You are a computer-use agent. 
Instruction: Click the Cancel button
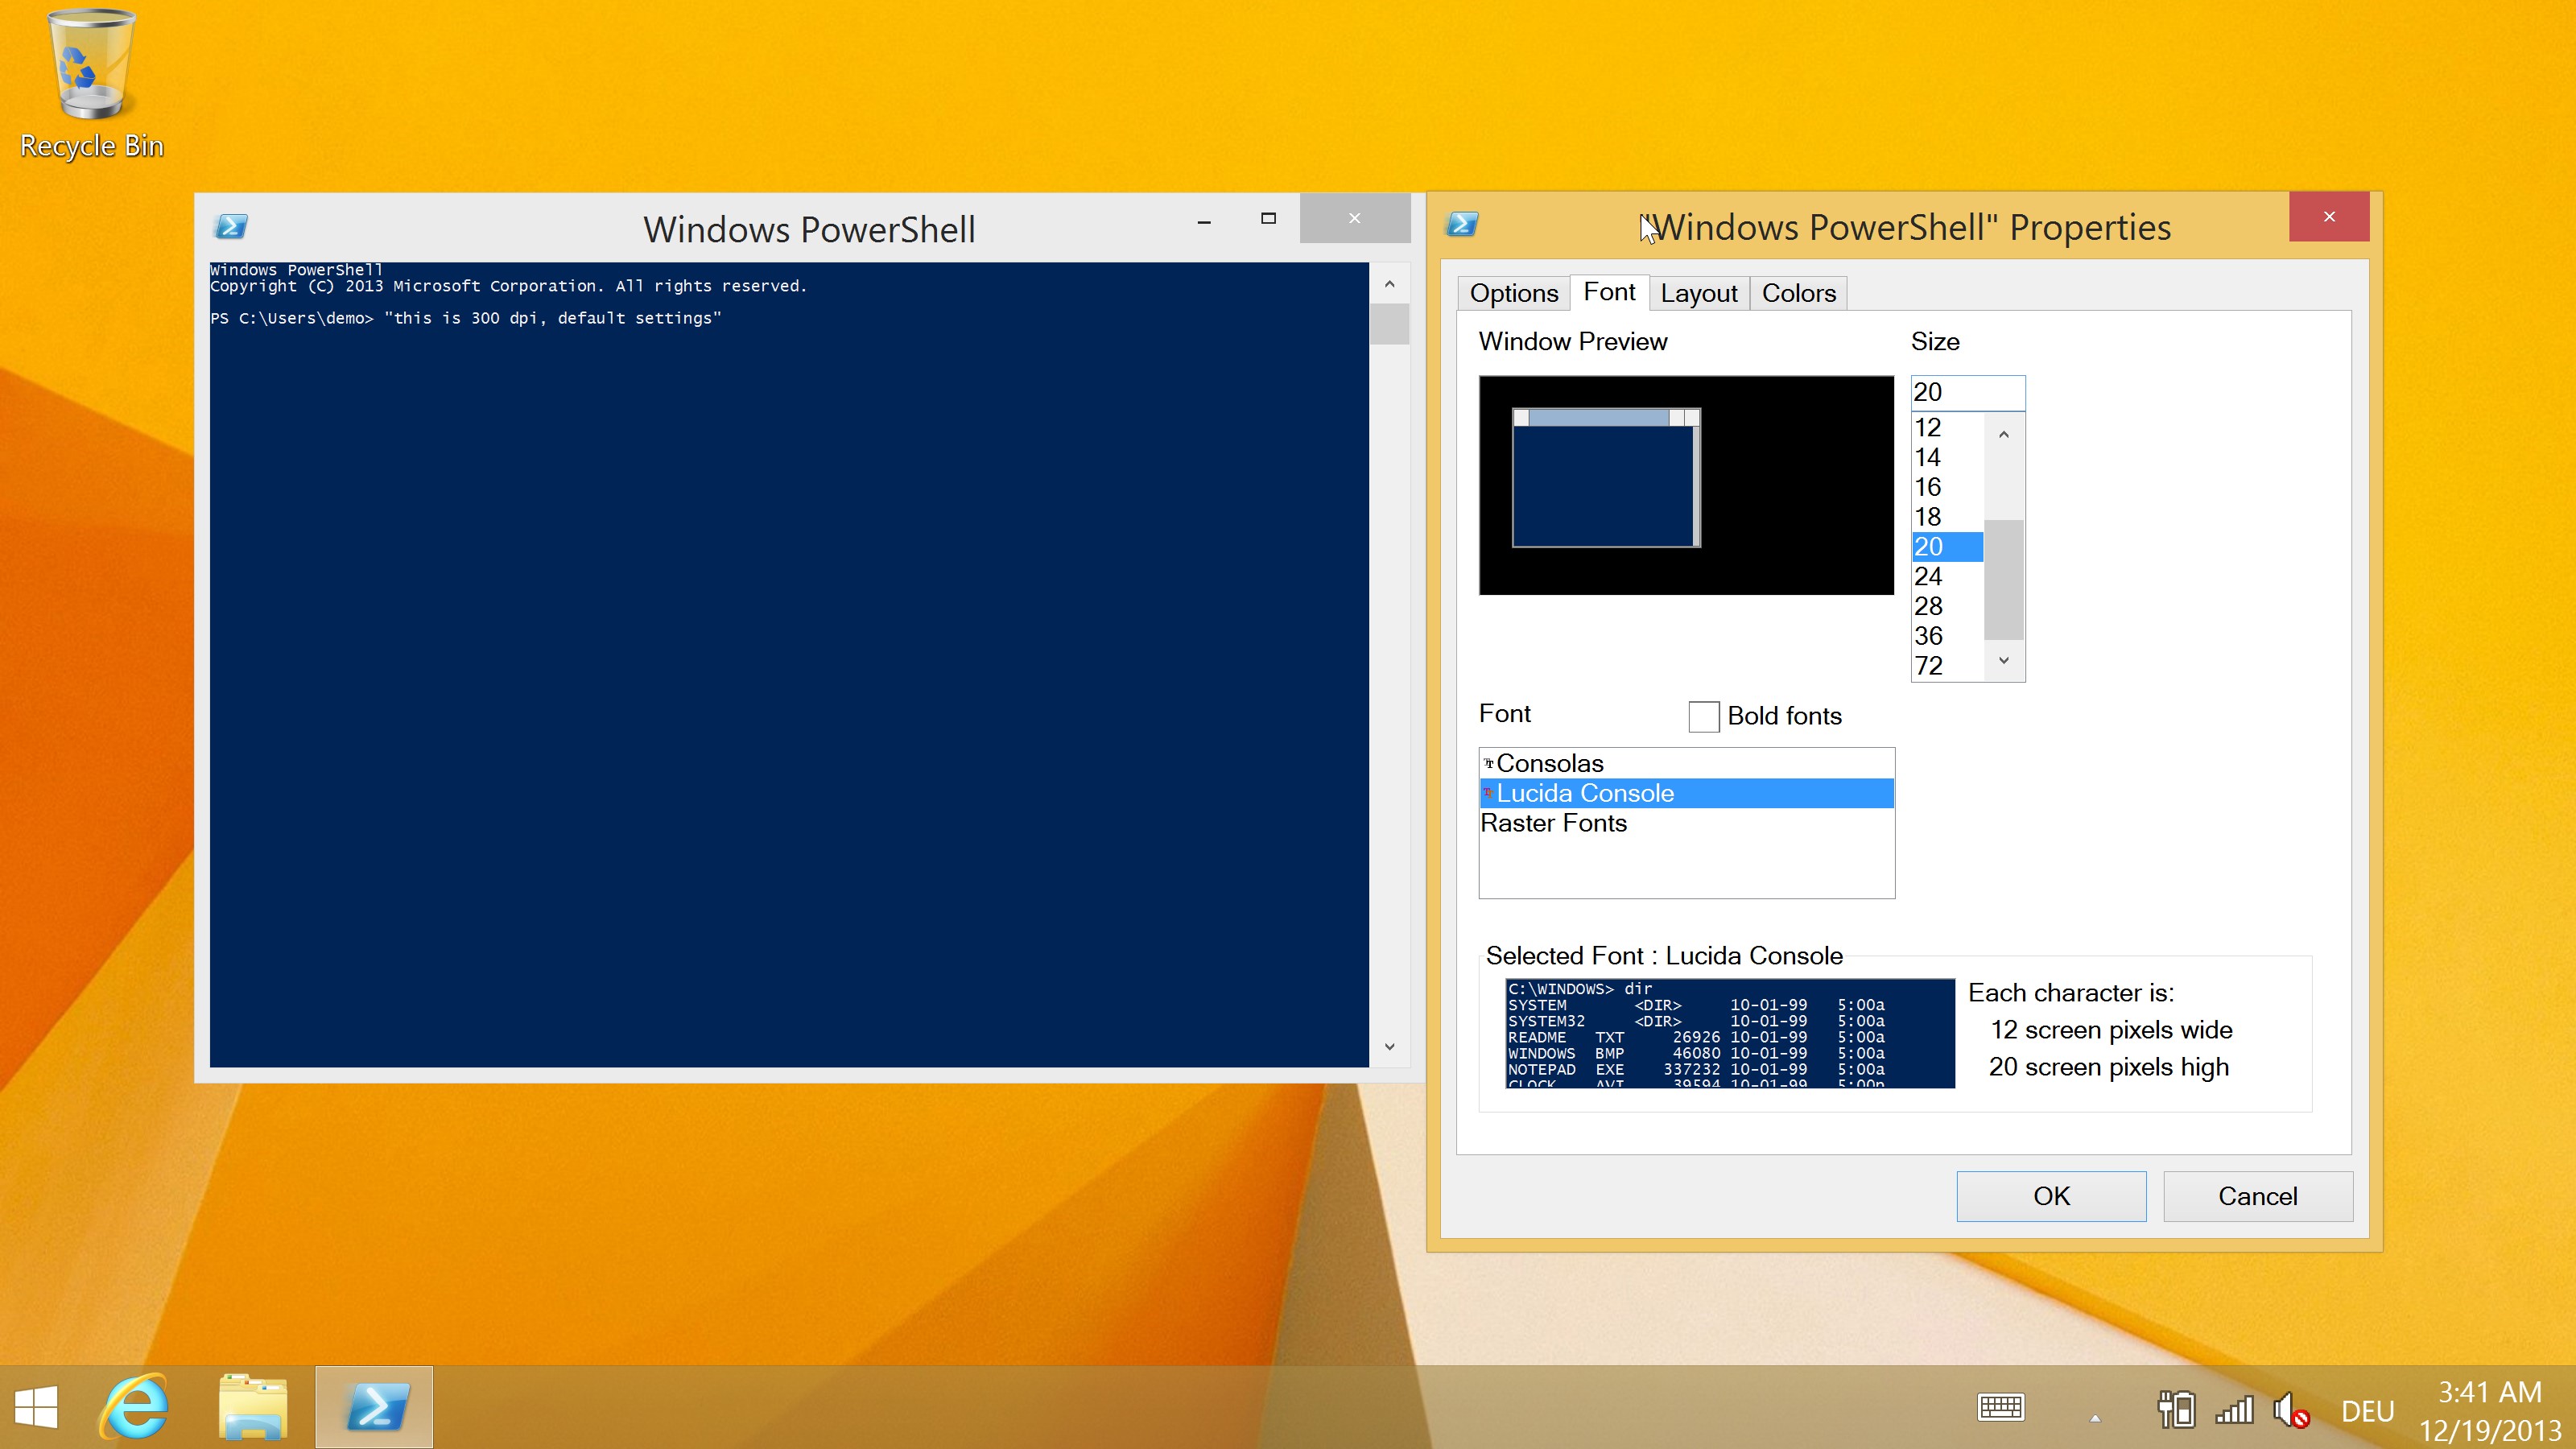(x=2258, y=1196)
